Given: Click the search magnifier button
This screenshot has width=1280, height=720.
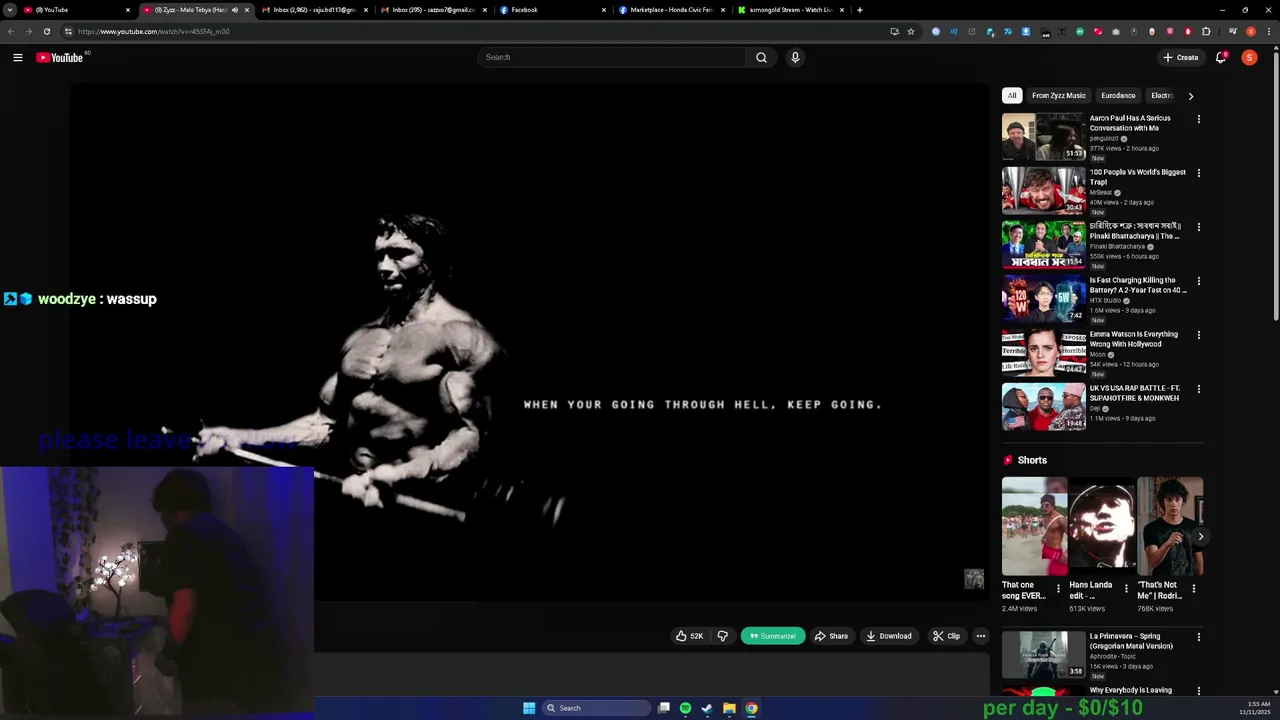Looking at the screenshot, I should point(761,58).
